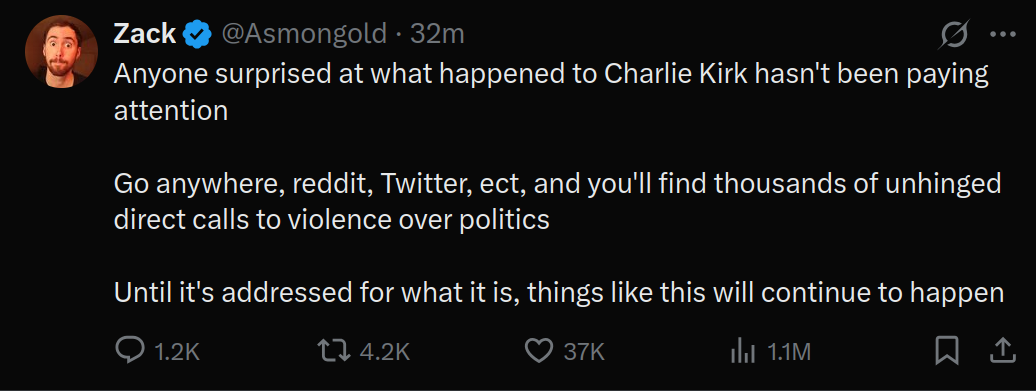Click the tweet's first paragraph about Charlie Kirk
Viewport: 1036px width, 391px height.
point(551,92)
